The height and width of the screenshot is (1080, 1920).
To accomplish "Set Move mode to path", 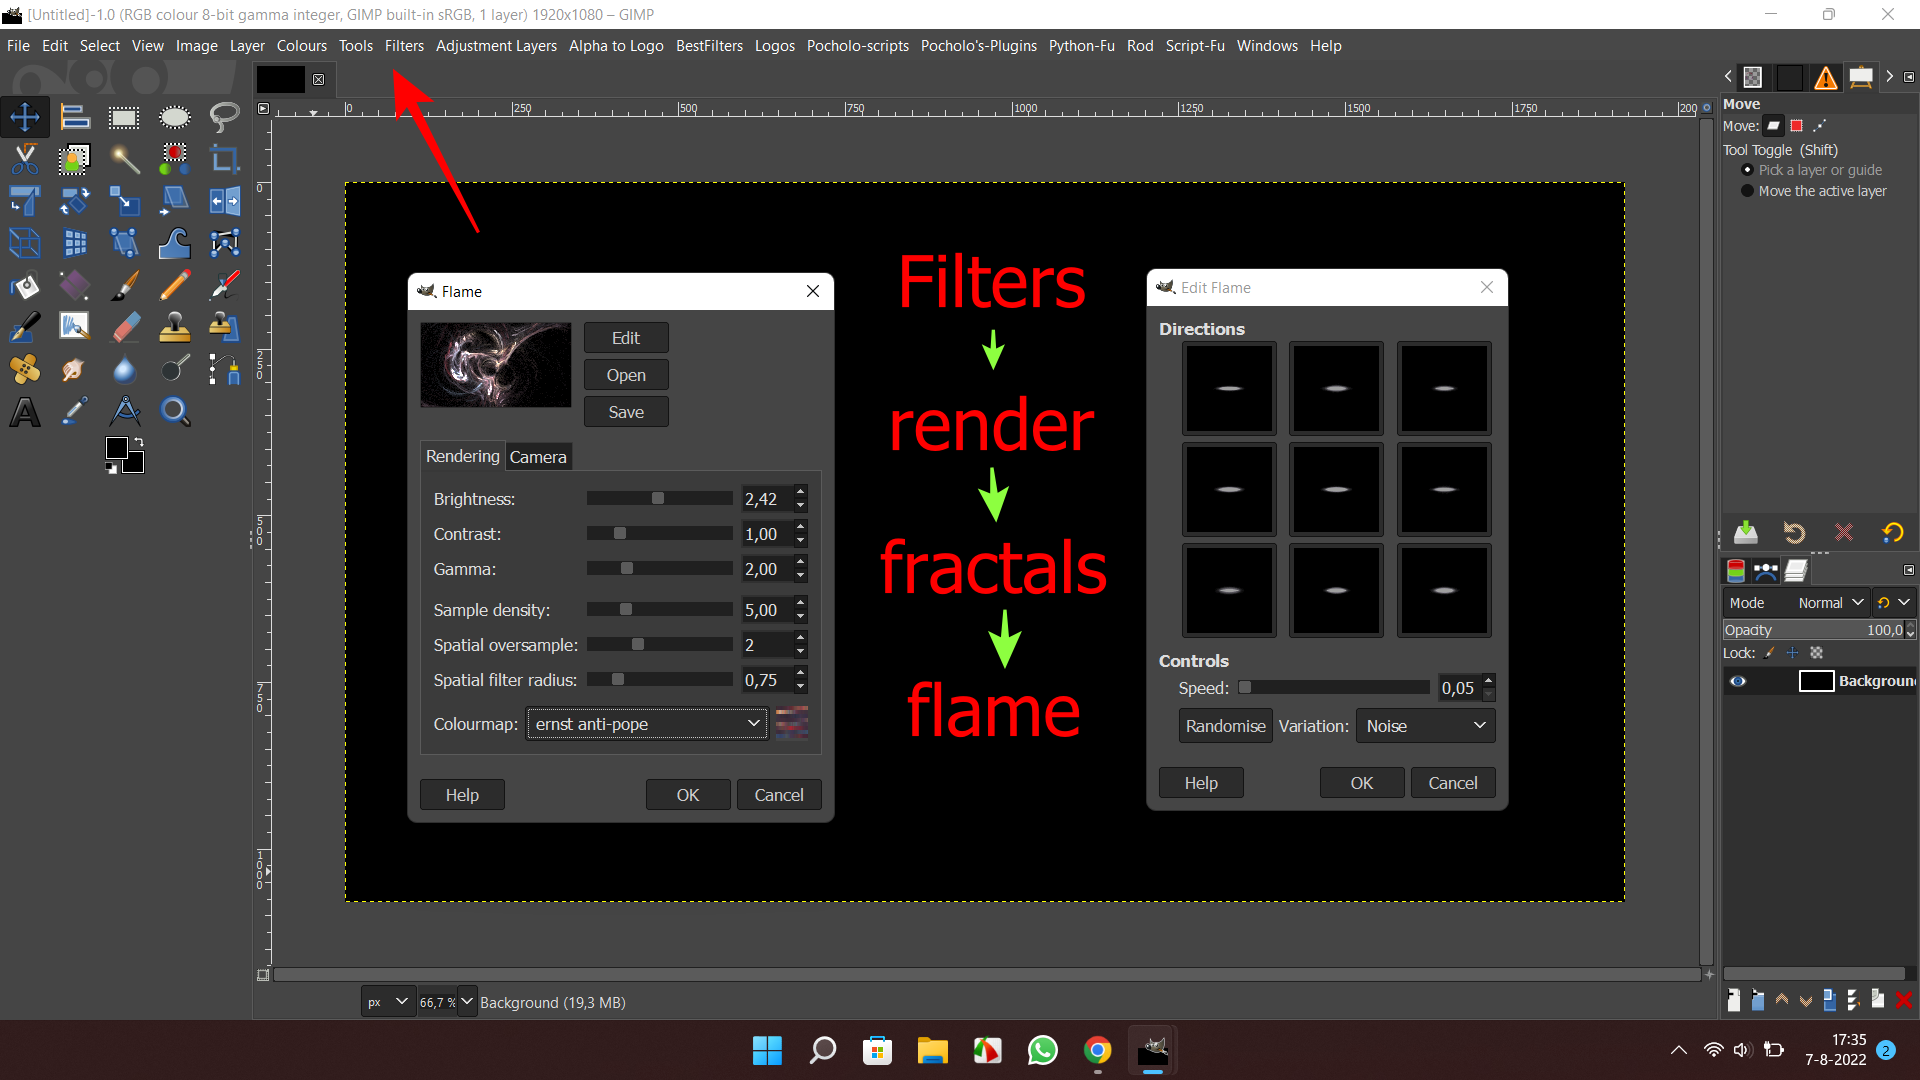I will (x=1819, y=126).
